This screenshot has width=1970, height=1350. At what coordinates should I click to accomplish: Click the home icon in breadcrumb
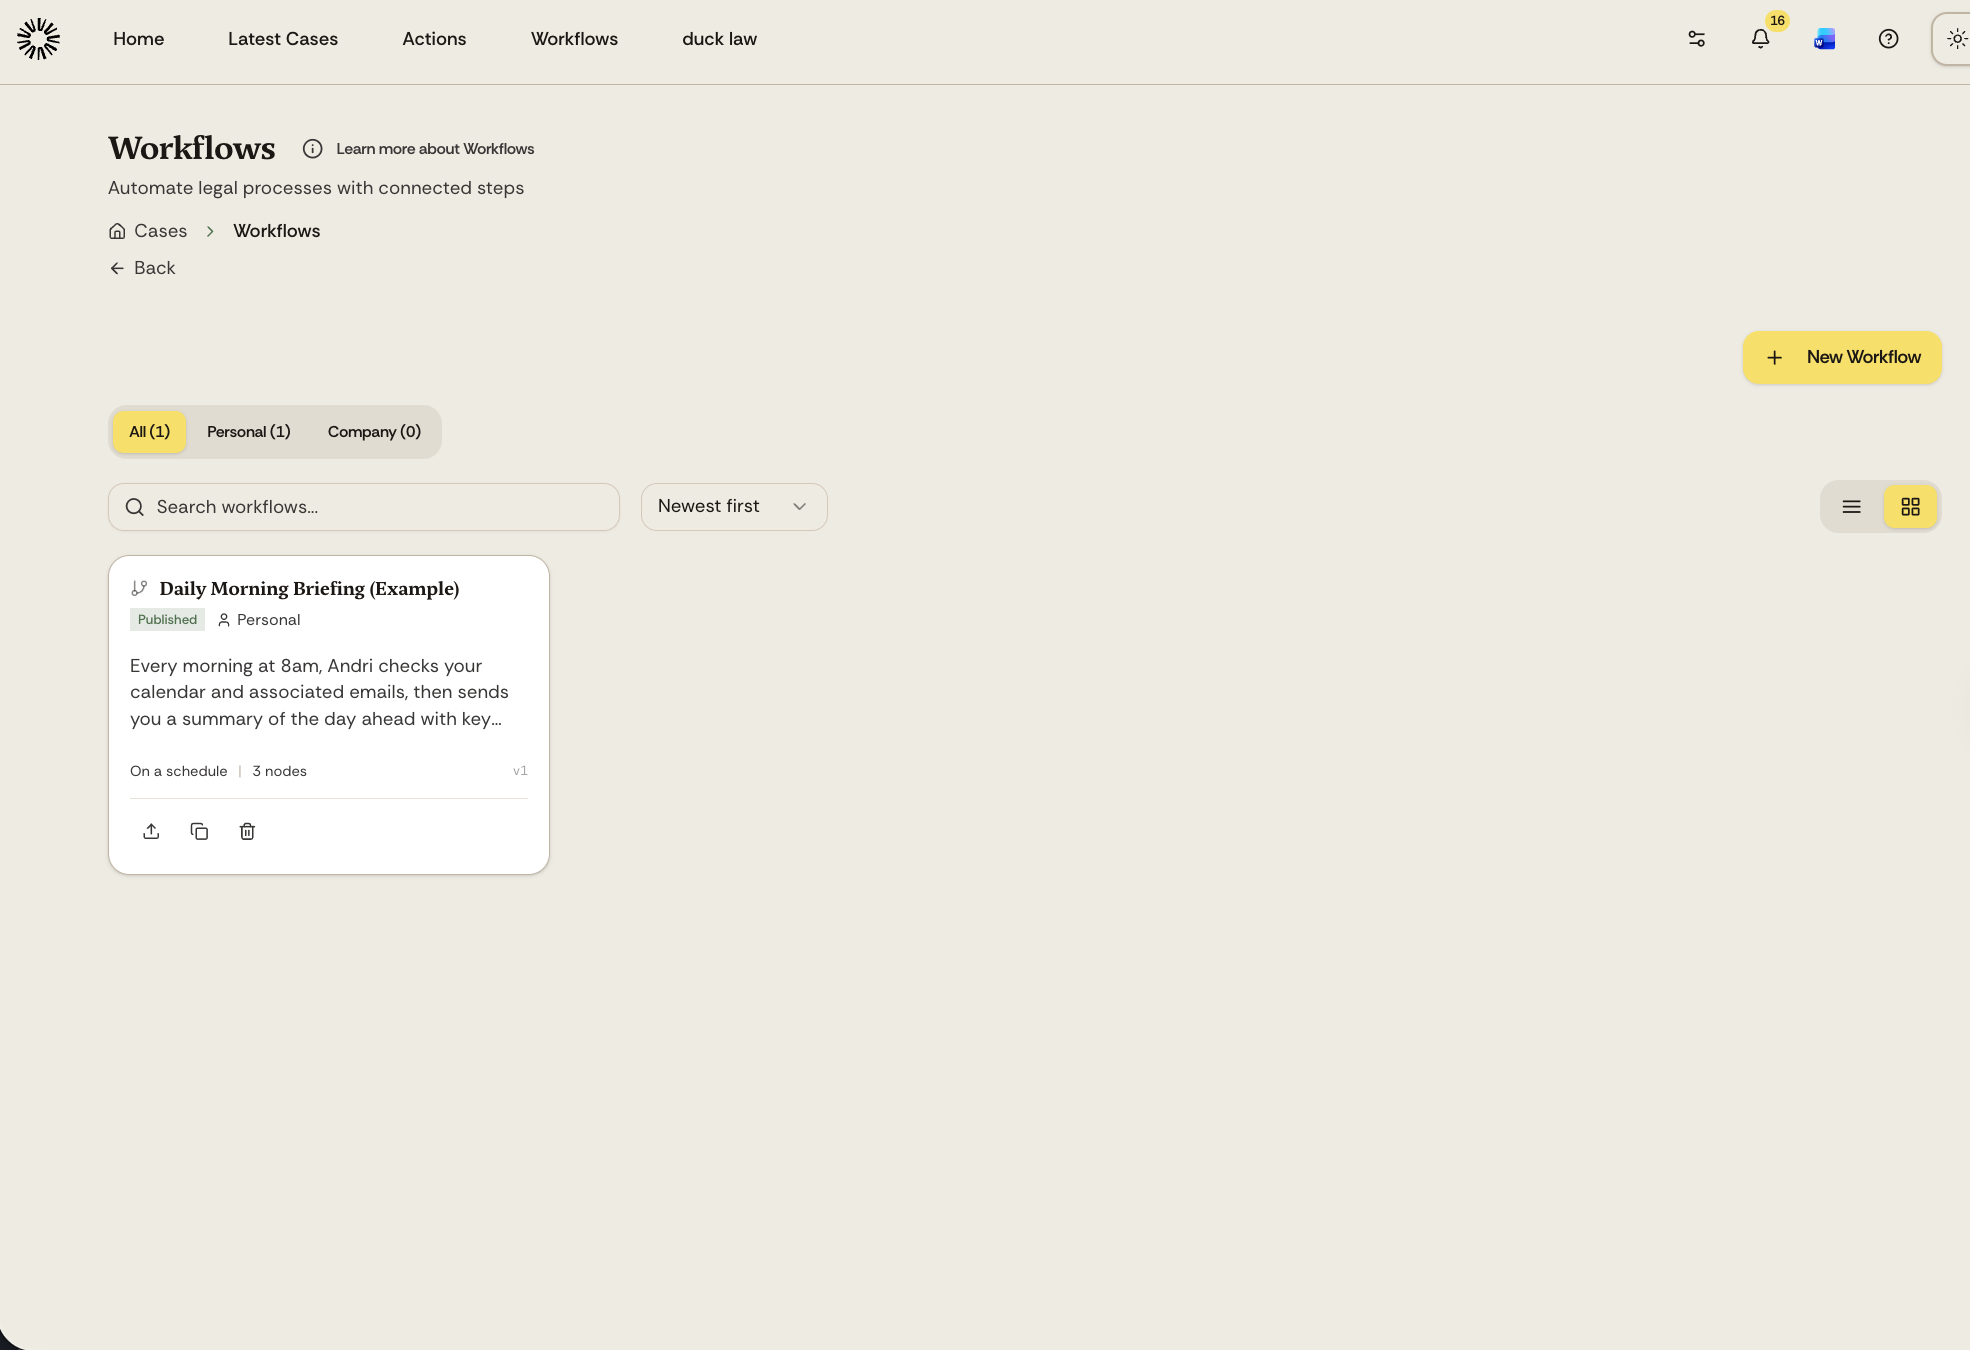pyautogui.click(x=117, y=231)
